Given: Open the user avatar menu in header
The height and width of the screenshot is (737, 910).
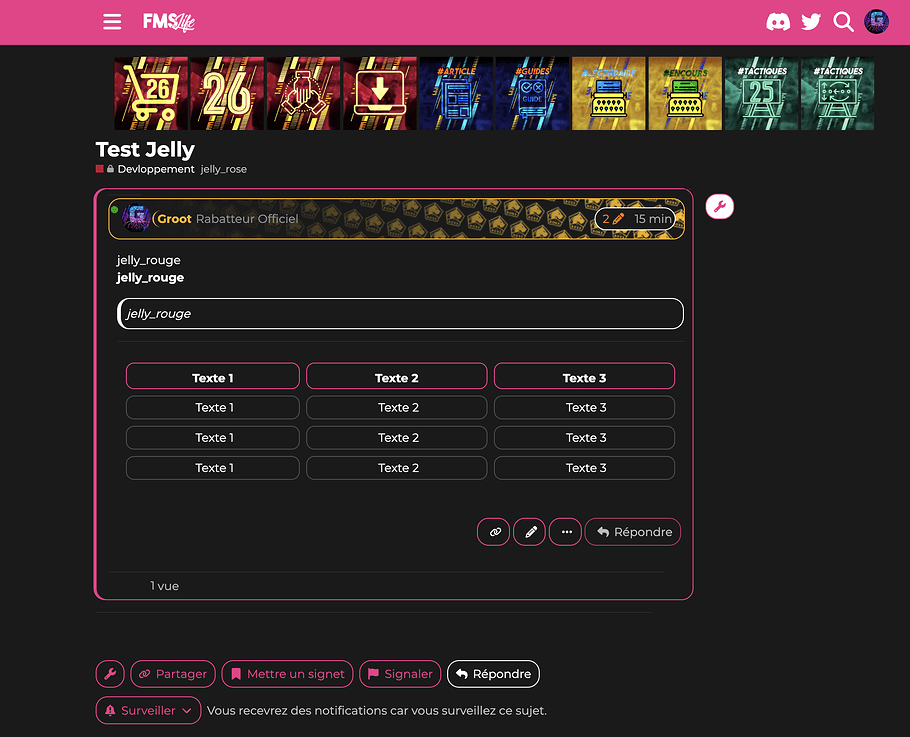Looking at the screenshot, I should pos(877,22).
